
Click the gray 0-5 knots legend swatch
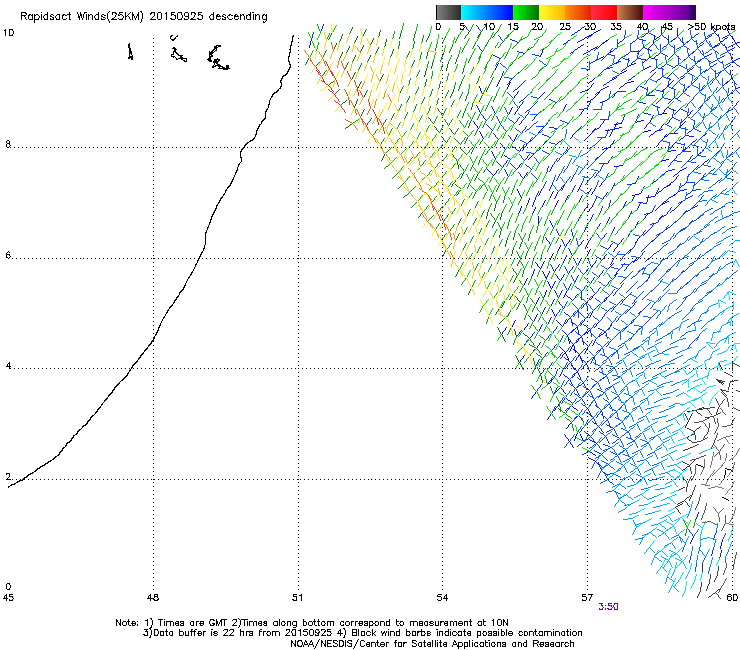[448, 12]
